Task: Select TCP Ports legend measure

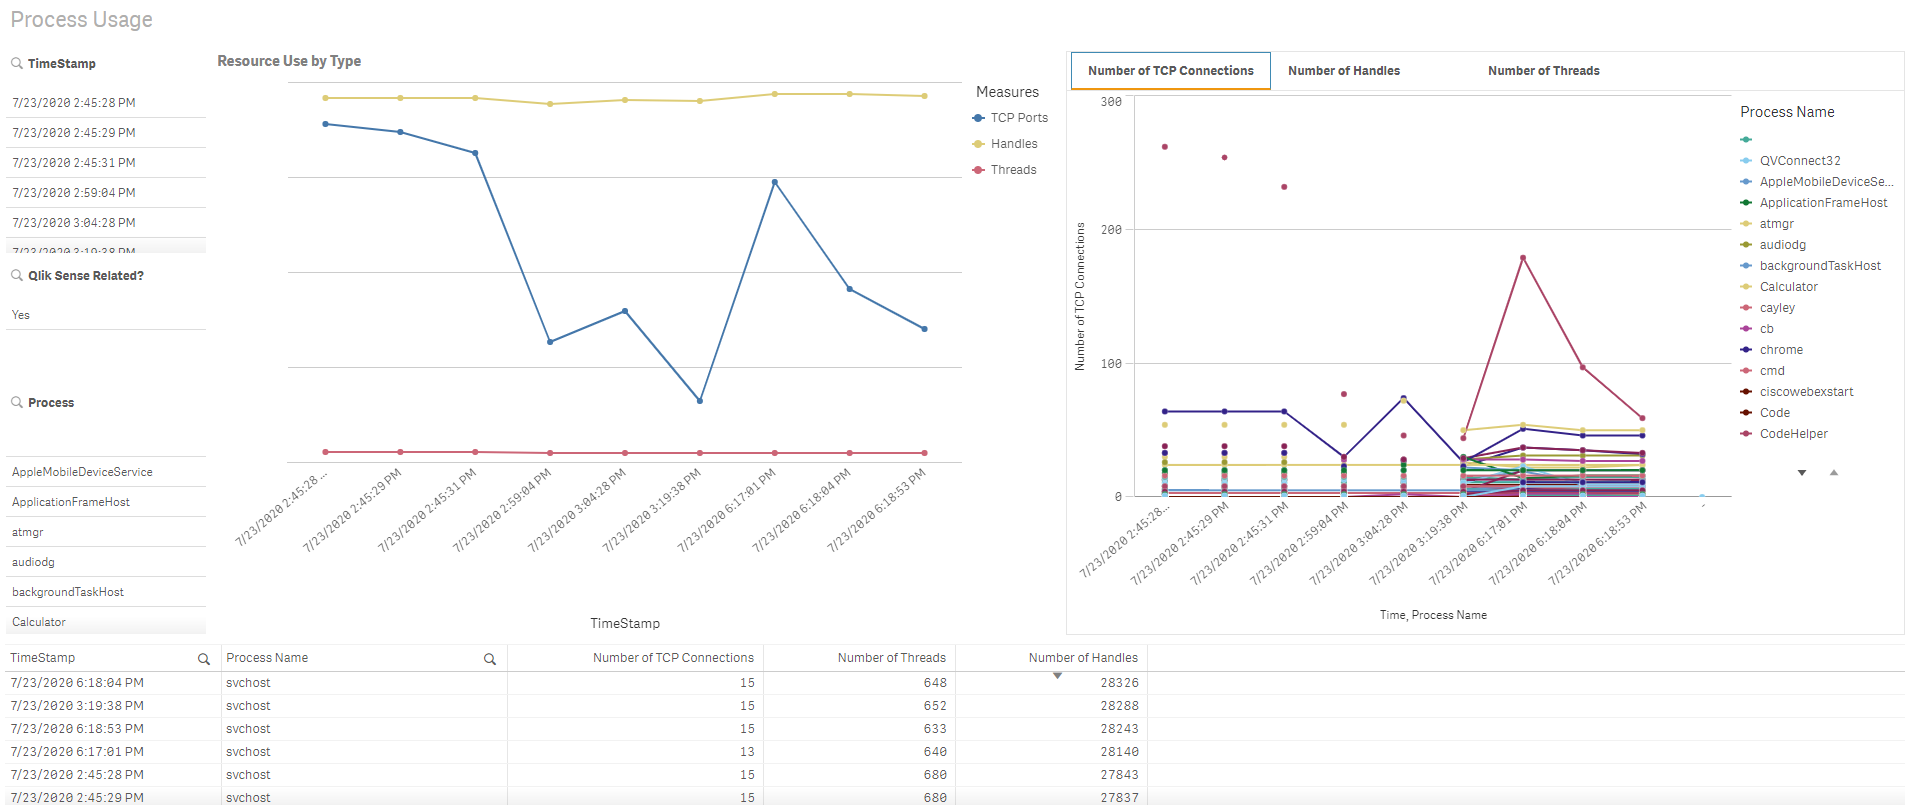Action: (1011, 118)
